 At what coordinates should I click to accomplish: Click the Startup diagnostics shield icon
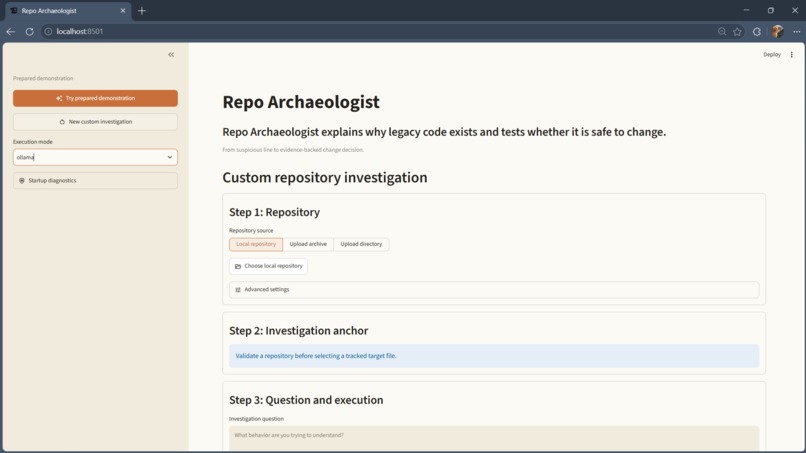[x=22, y=180]
